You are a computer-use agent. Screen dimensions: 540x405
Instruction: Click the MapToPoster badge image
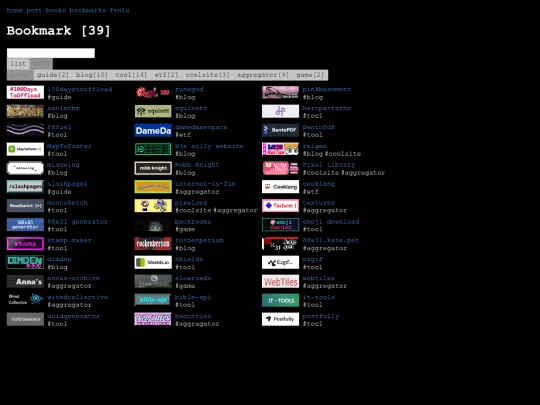[x=25, y=149]
